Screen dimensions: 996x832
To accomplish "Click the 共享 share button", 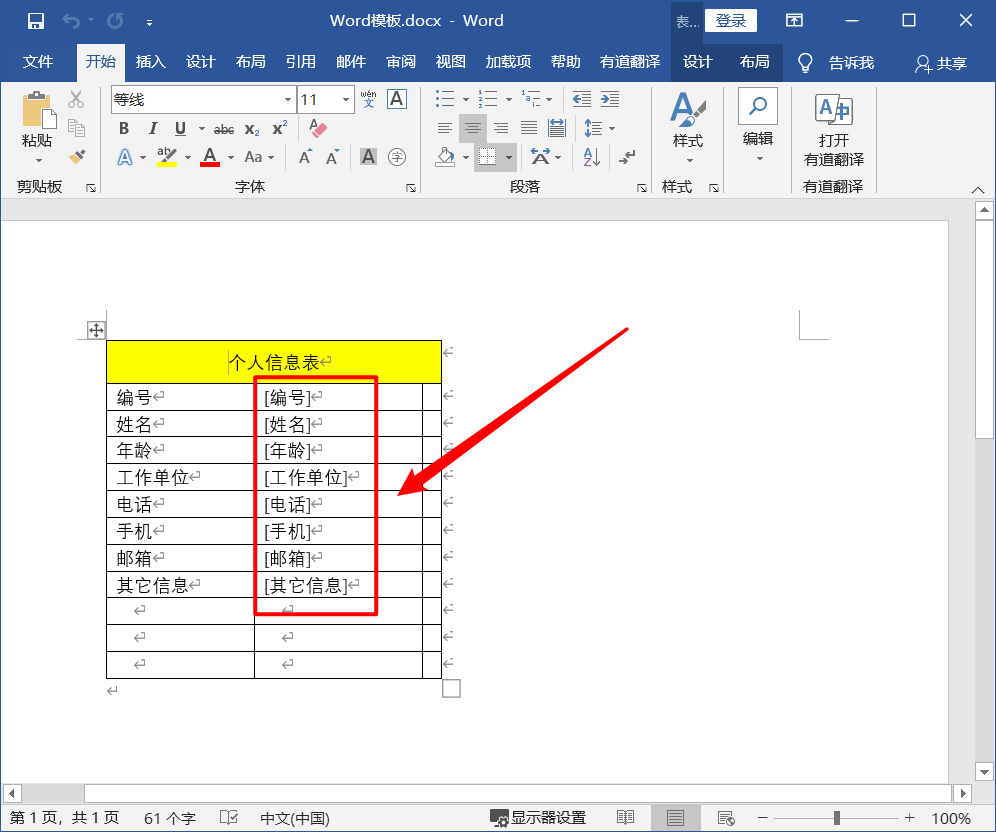I will click(941, 63).
